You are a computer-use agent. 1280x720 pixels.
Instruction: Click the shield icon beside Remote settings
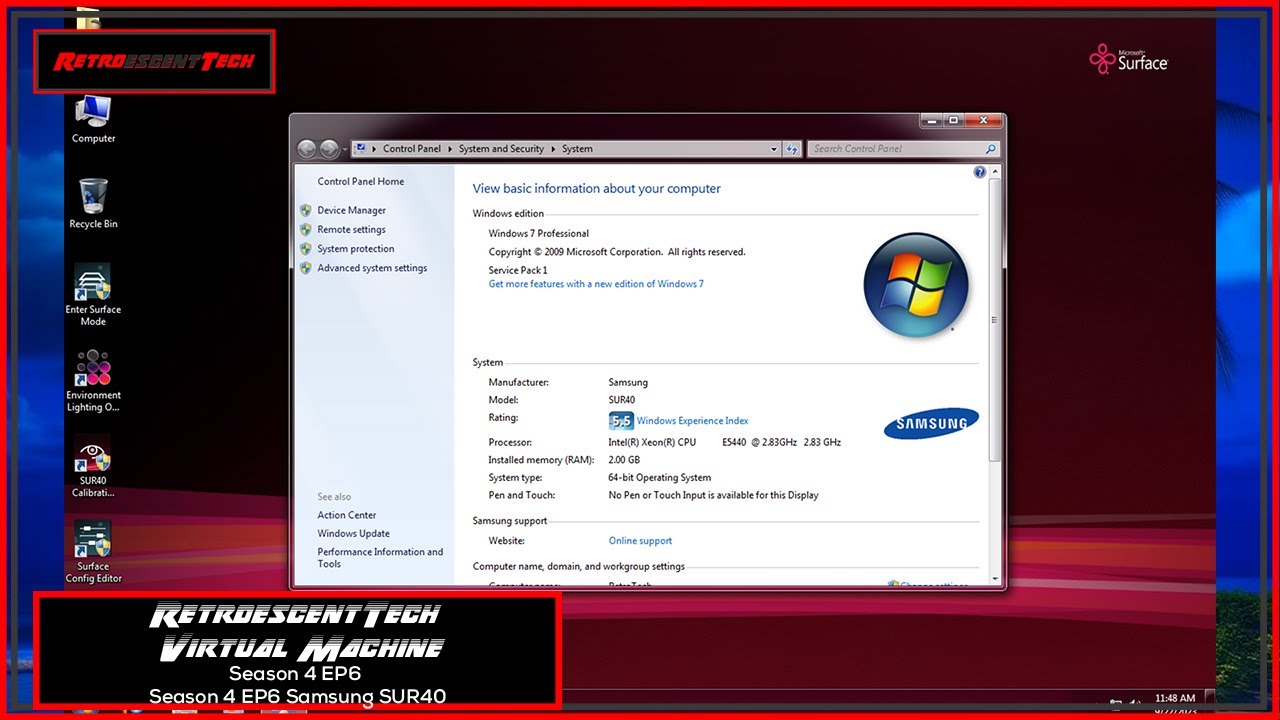(306, 229)
